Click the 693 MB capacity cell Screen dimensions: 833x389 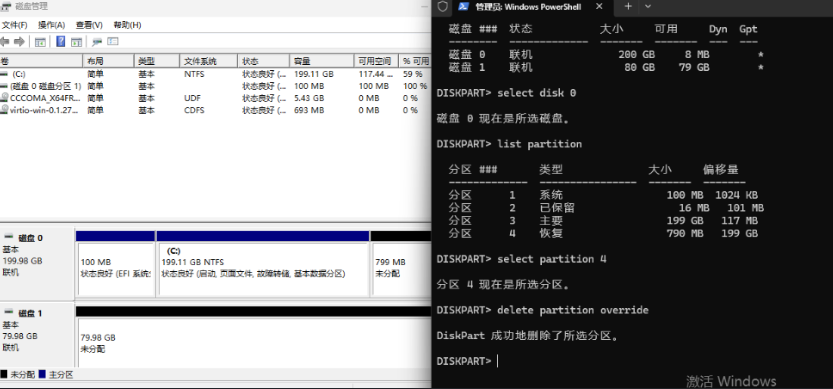click(309, 110)
